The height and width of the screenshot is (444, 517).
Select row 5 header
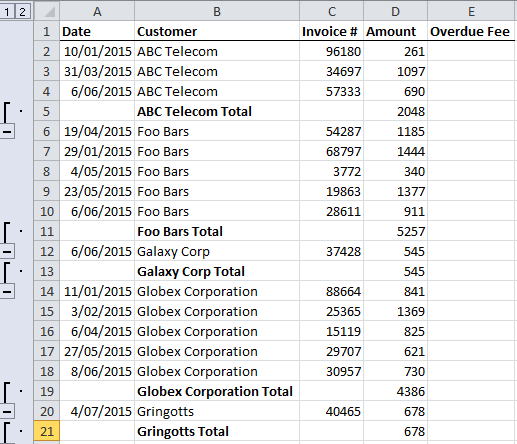47,111
